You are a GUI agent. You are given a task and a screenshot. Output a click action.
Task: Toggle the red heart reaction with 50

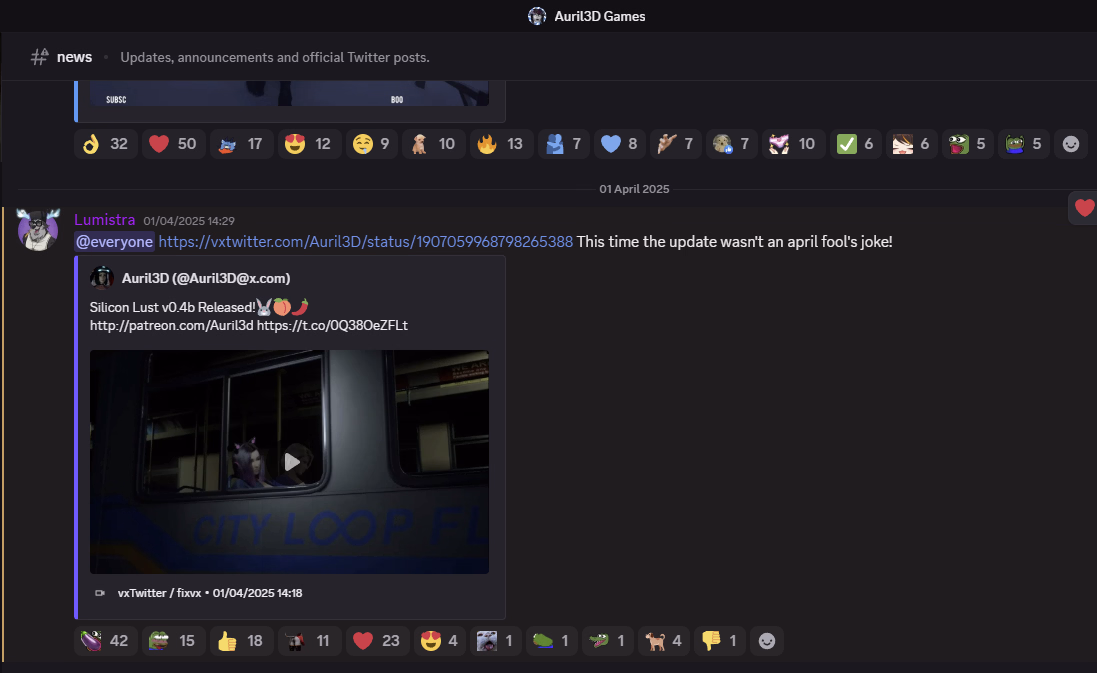173,144
